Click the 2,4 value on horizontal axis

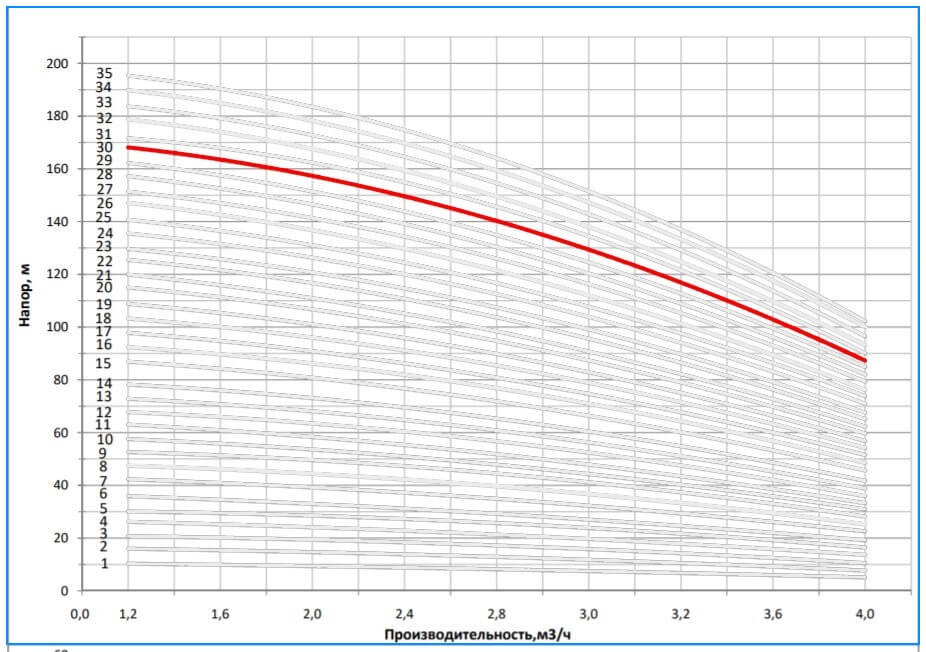click(x=404, y=612)
